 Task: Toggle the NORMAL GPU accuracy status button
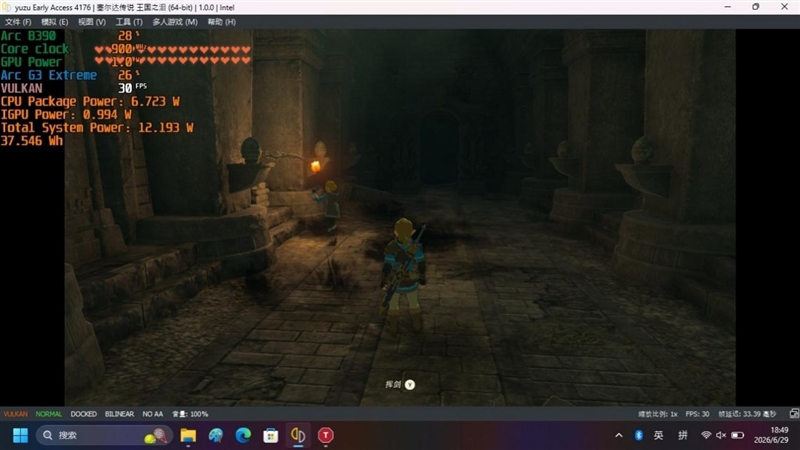point(48,414)
